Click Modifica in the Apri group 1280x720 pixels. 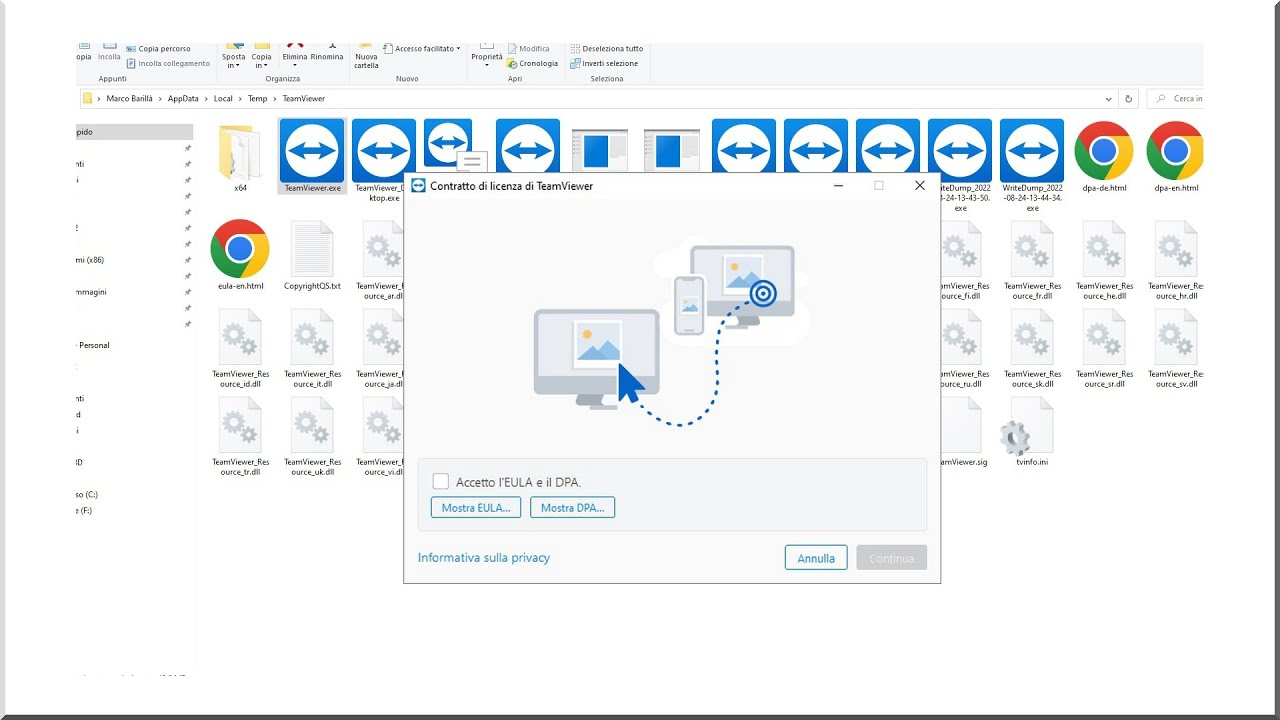(529, 49)
